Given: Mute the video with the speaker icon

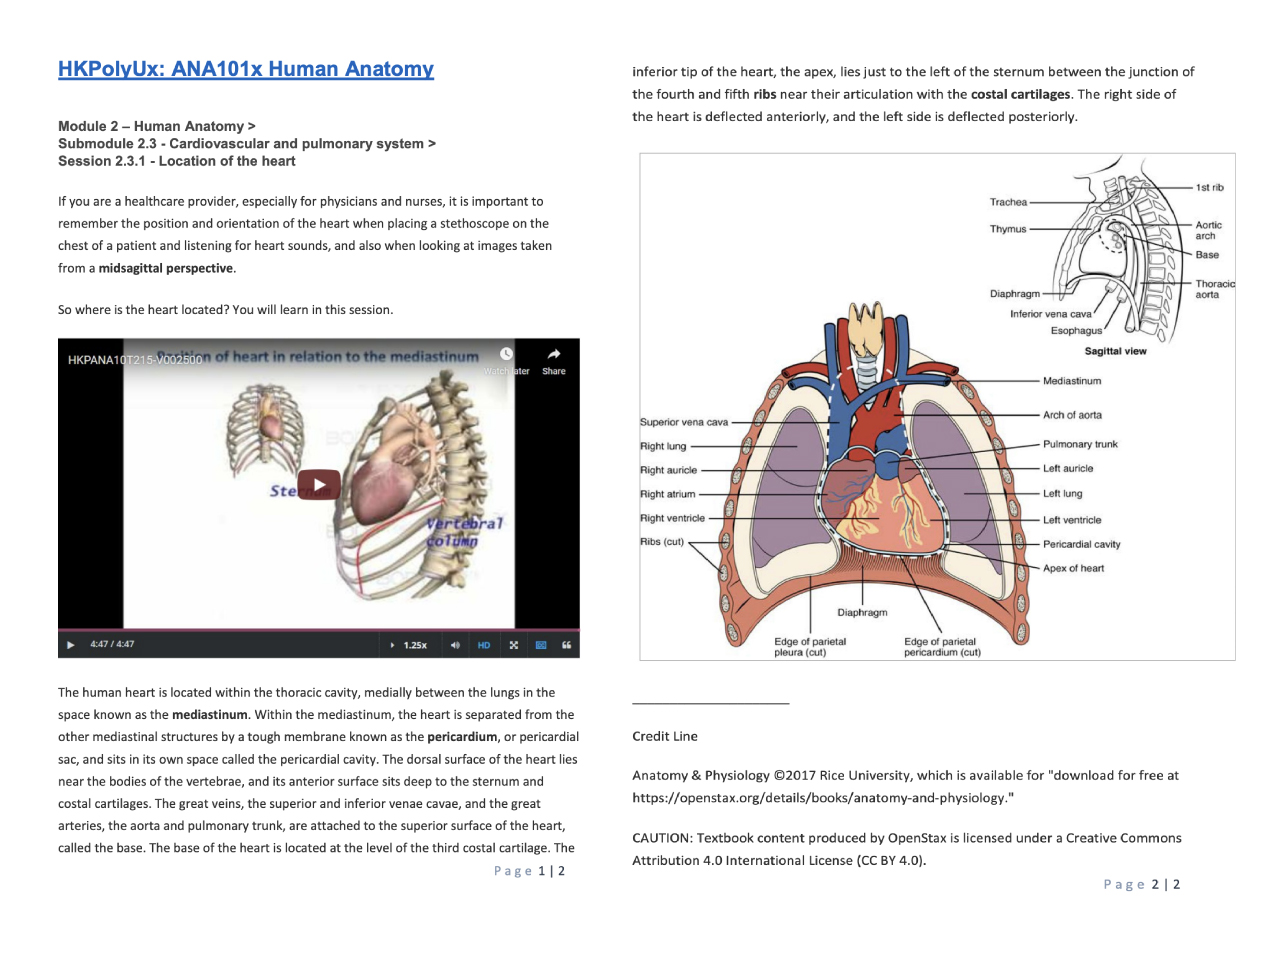Looking at the screenshot, I should [455, 645].
